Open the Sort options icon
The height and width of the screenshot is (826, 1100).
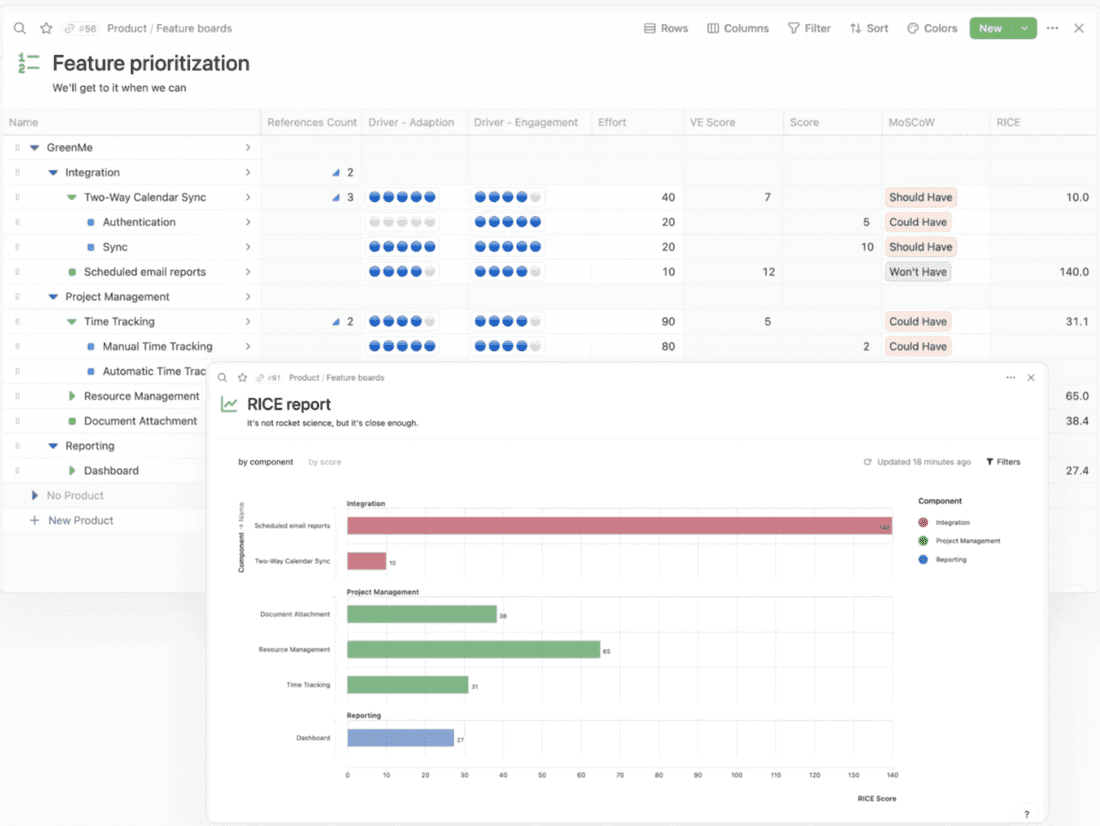855,28
